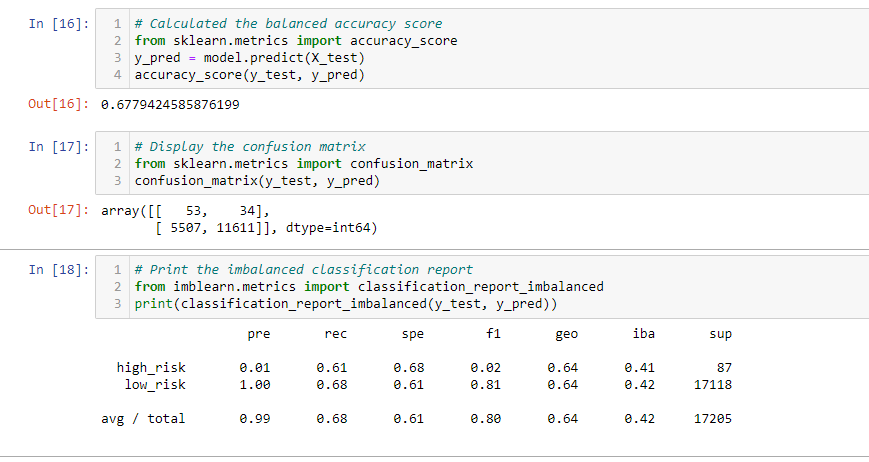The width and height of the screenshot is (869, 462).
Task: Click the print(classification_report_imbalanced) line
Action: (346, 304)
